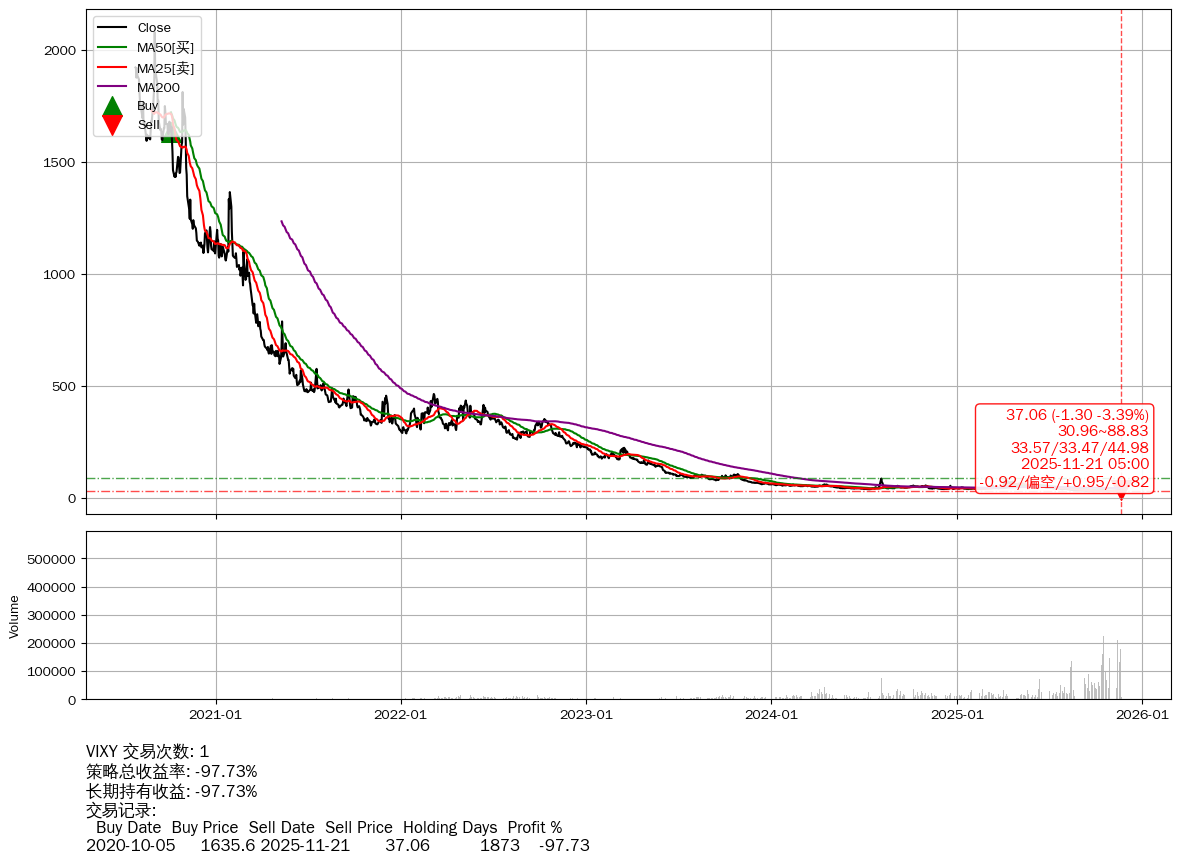Click the red price annotation box
The height and width of the screenshot is (863, 1180).
(1064, 448)
